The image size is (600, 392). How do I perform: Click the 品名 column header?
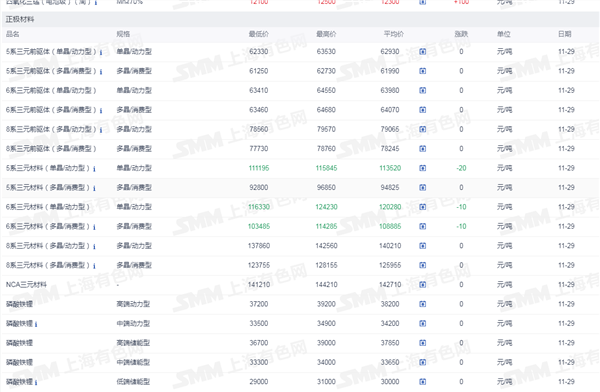(12, 34)
